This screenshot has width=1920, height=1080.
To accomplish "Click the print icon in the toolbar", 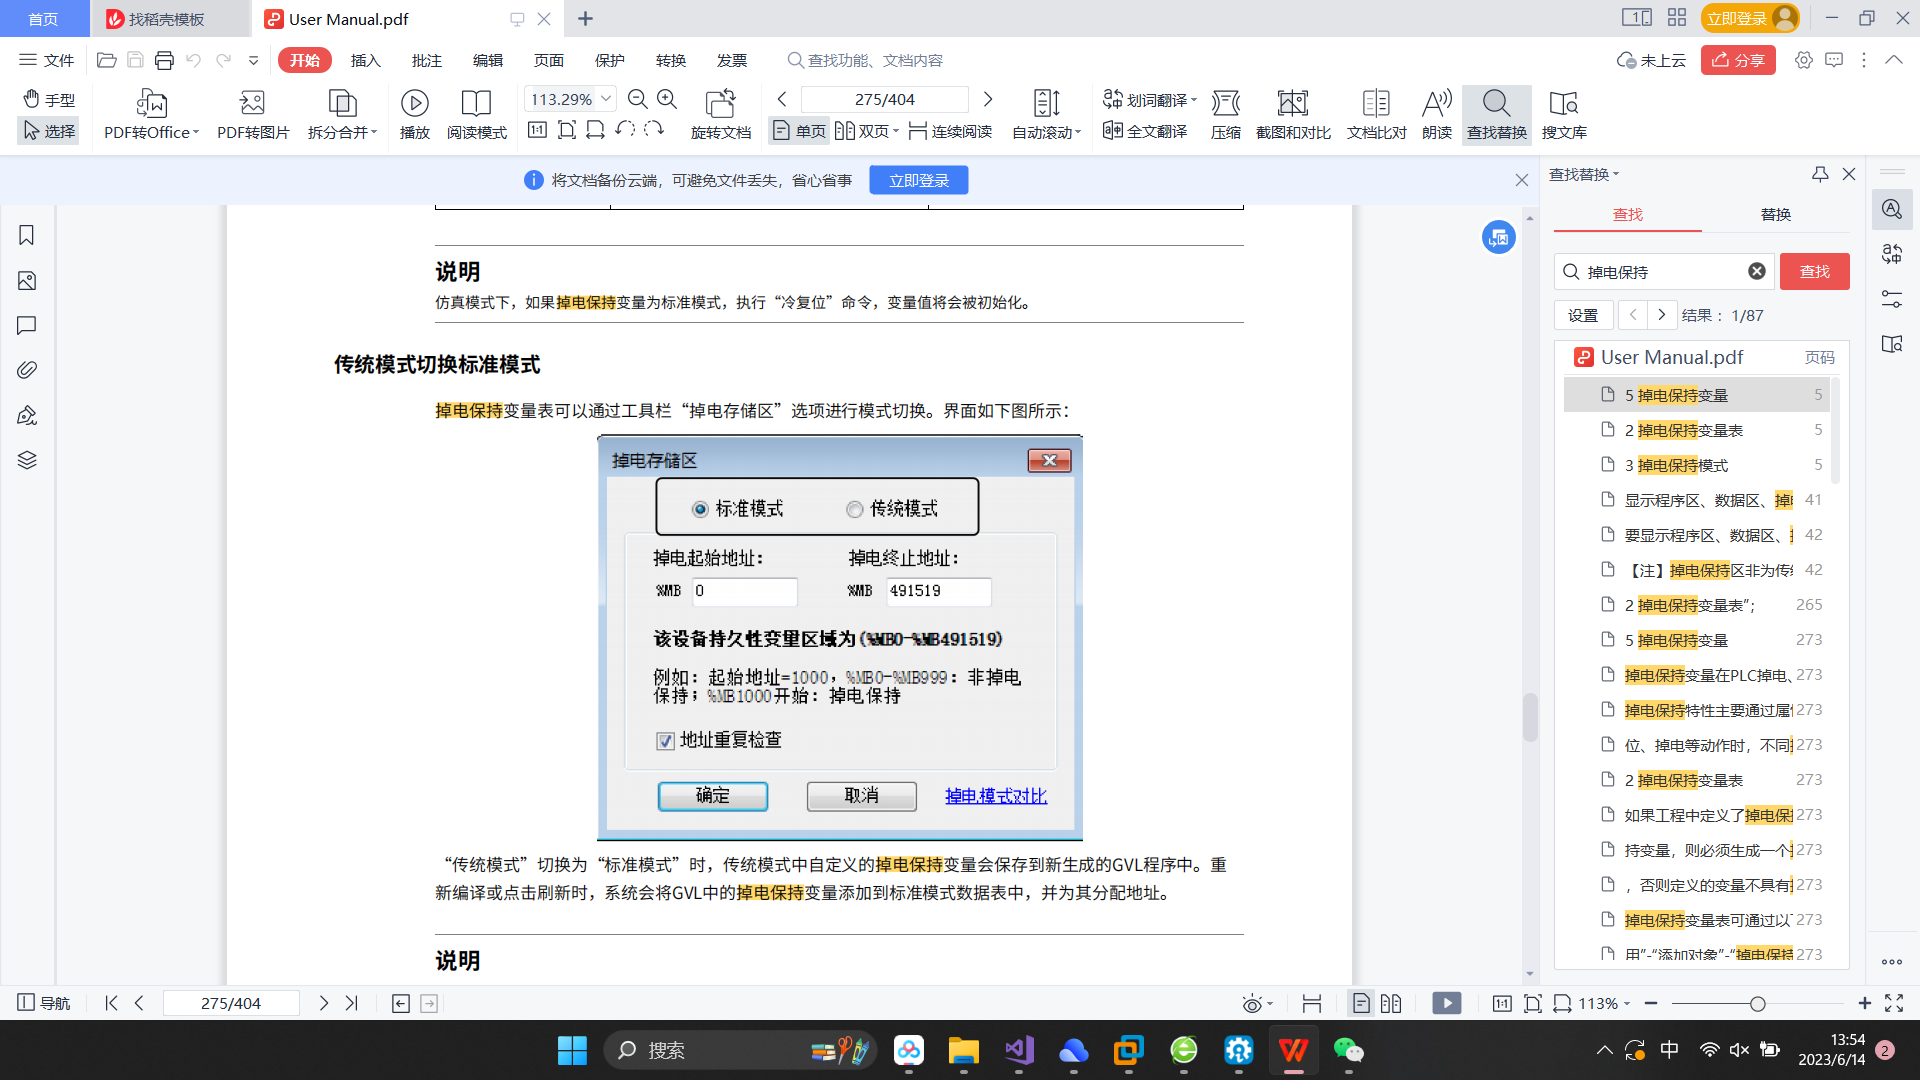I will point(164,60).
